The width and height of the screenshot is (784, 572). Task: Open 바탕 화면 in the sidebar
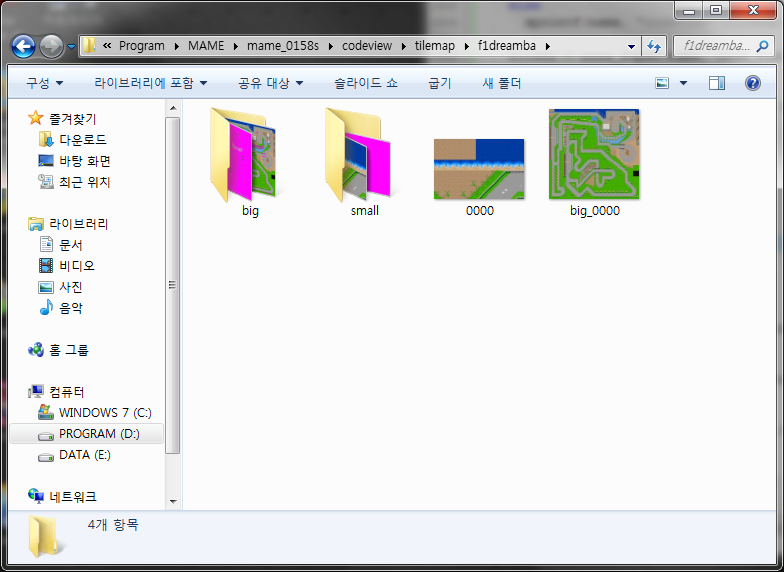coord(84,161)
